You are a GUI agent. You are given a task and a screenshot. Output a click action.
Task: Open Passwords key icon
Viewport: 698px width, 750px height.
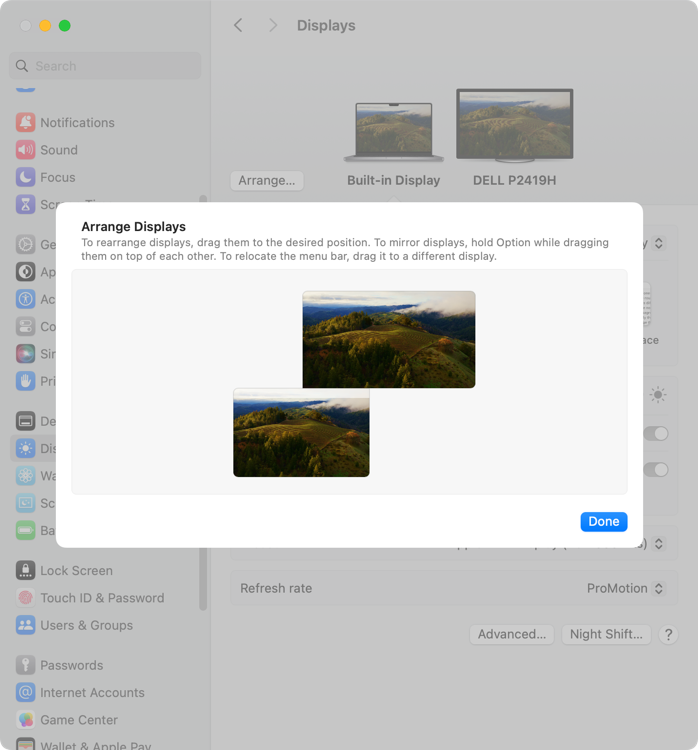(x=25, y=665)
